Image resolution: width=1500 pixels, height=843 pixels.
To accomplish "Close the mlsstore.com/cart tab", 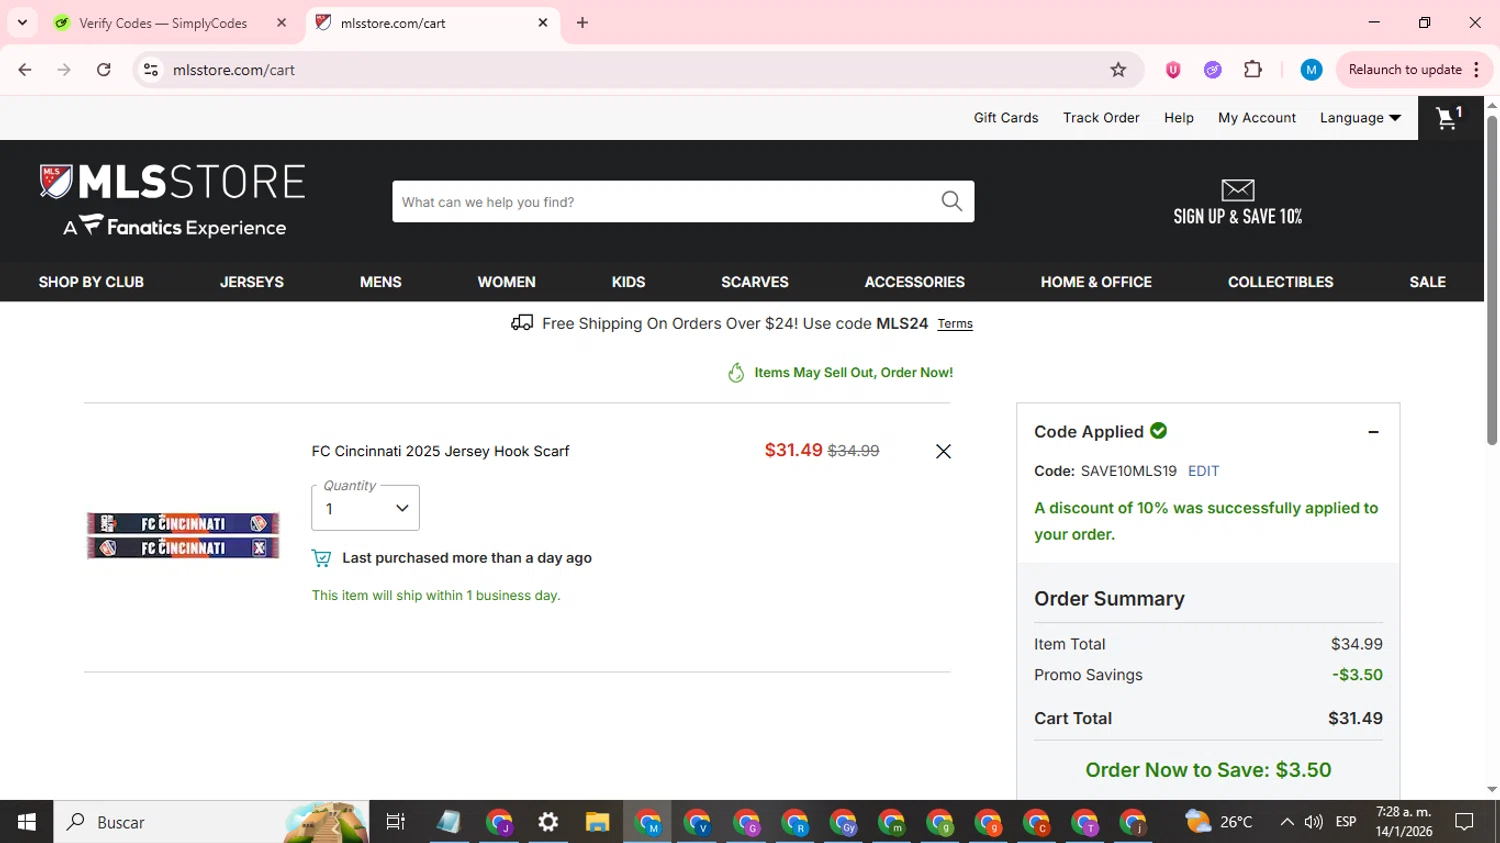I will tap(543, 23).
